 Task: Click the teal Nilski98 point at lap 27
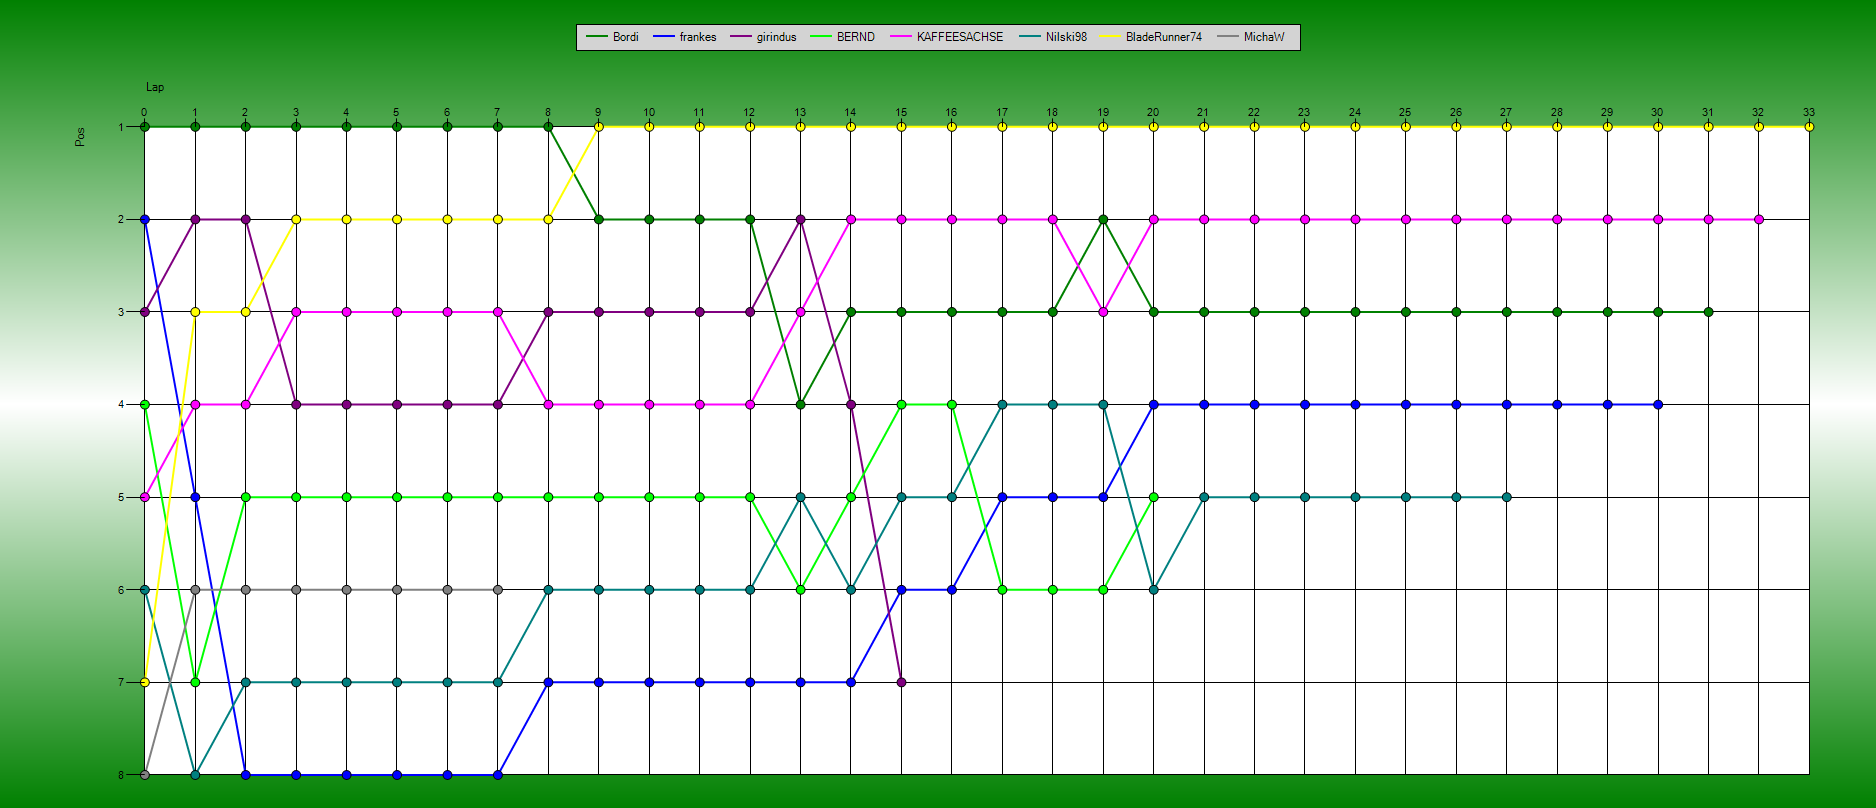[1506, 497]
